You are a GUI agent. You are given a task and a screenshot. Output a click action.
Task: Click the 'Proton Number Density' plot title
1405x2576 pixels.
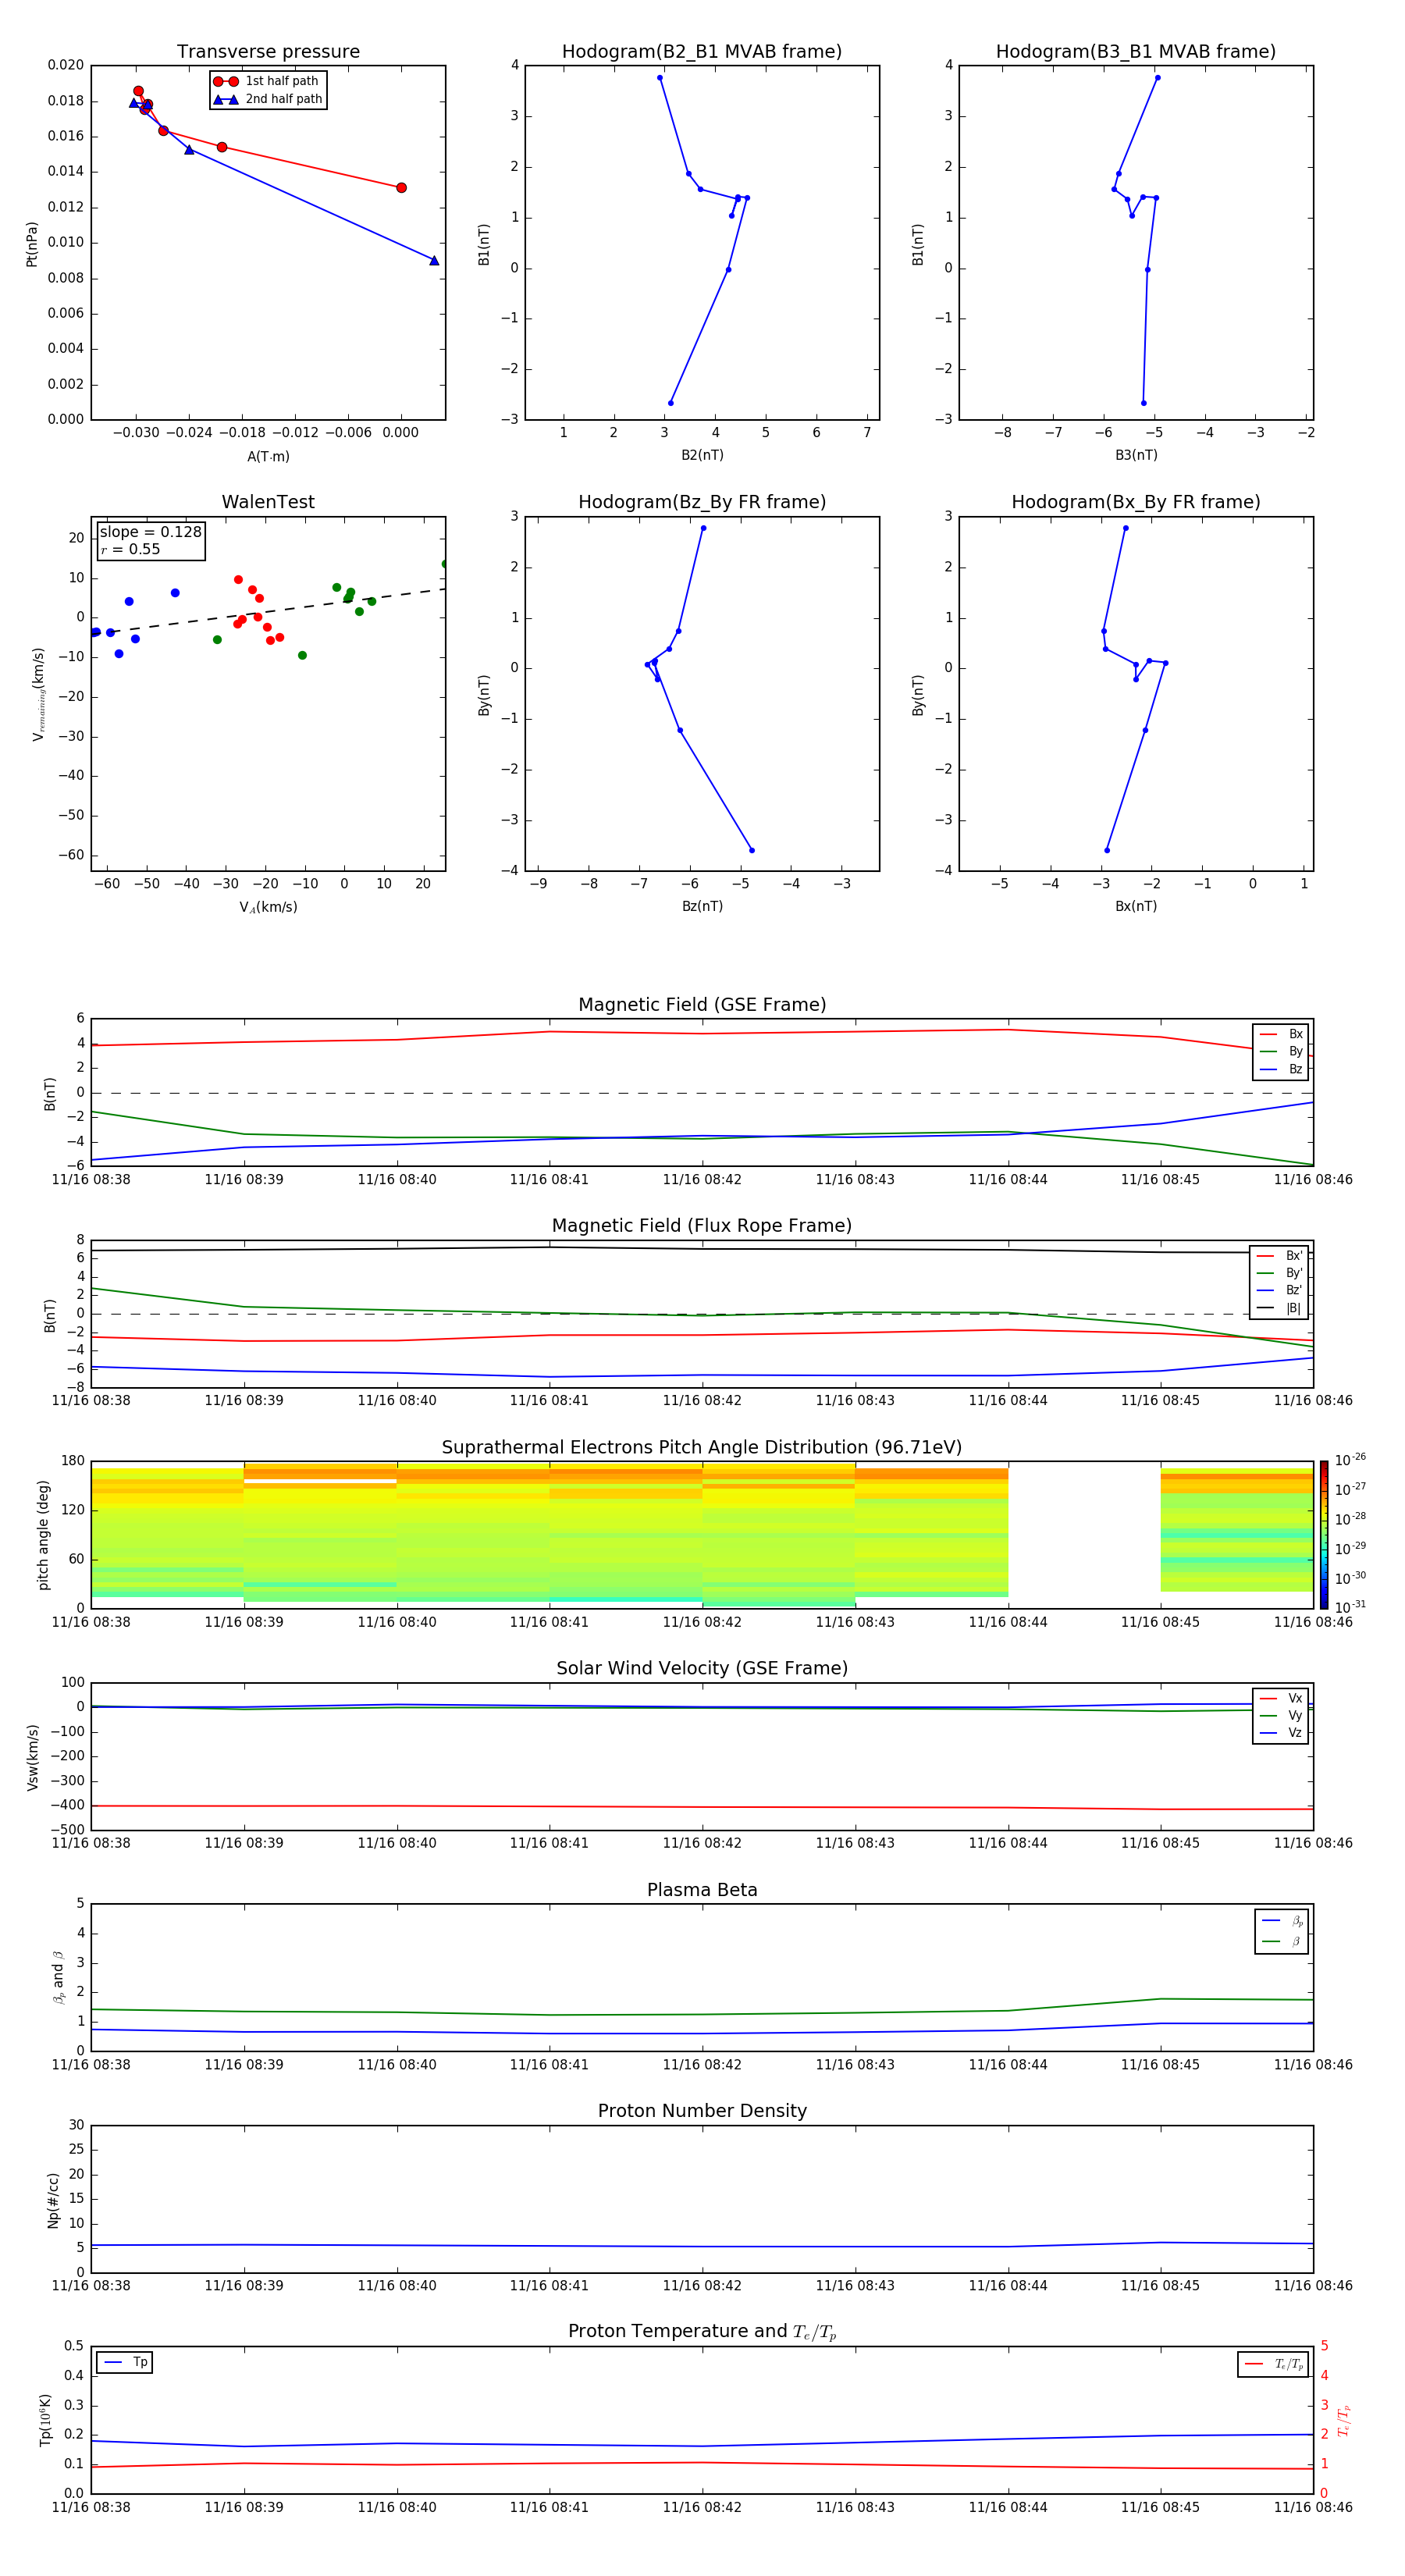pyautogui.click(x=702, y=2111)
